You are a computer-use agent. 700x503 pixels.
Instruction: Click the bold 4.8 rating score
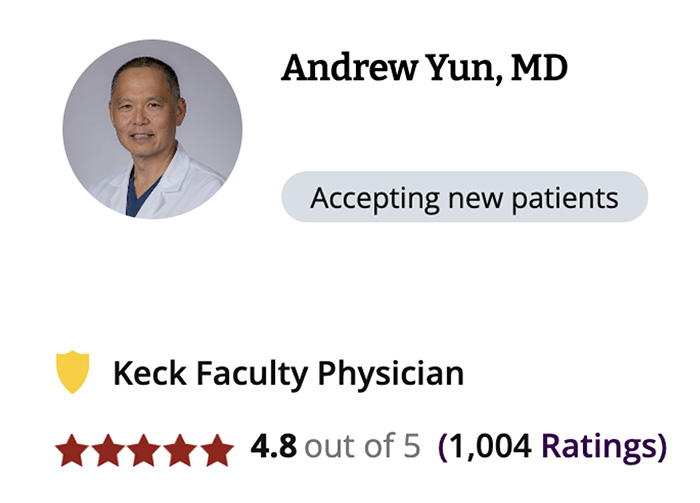271,446
